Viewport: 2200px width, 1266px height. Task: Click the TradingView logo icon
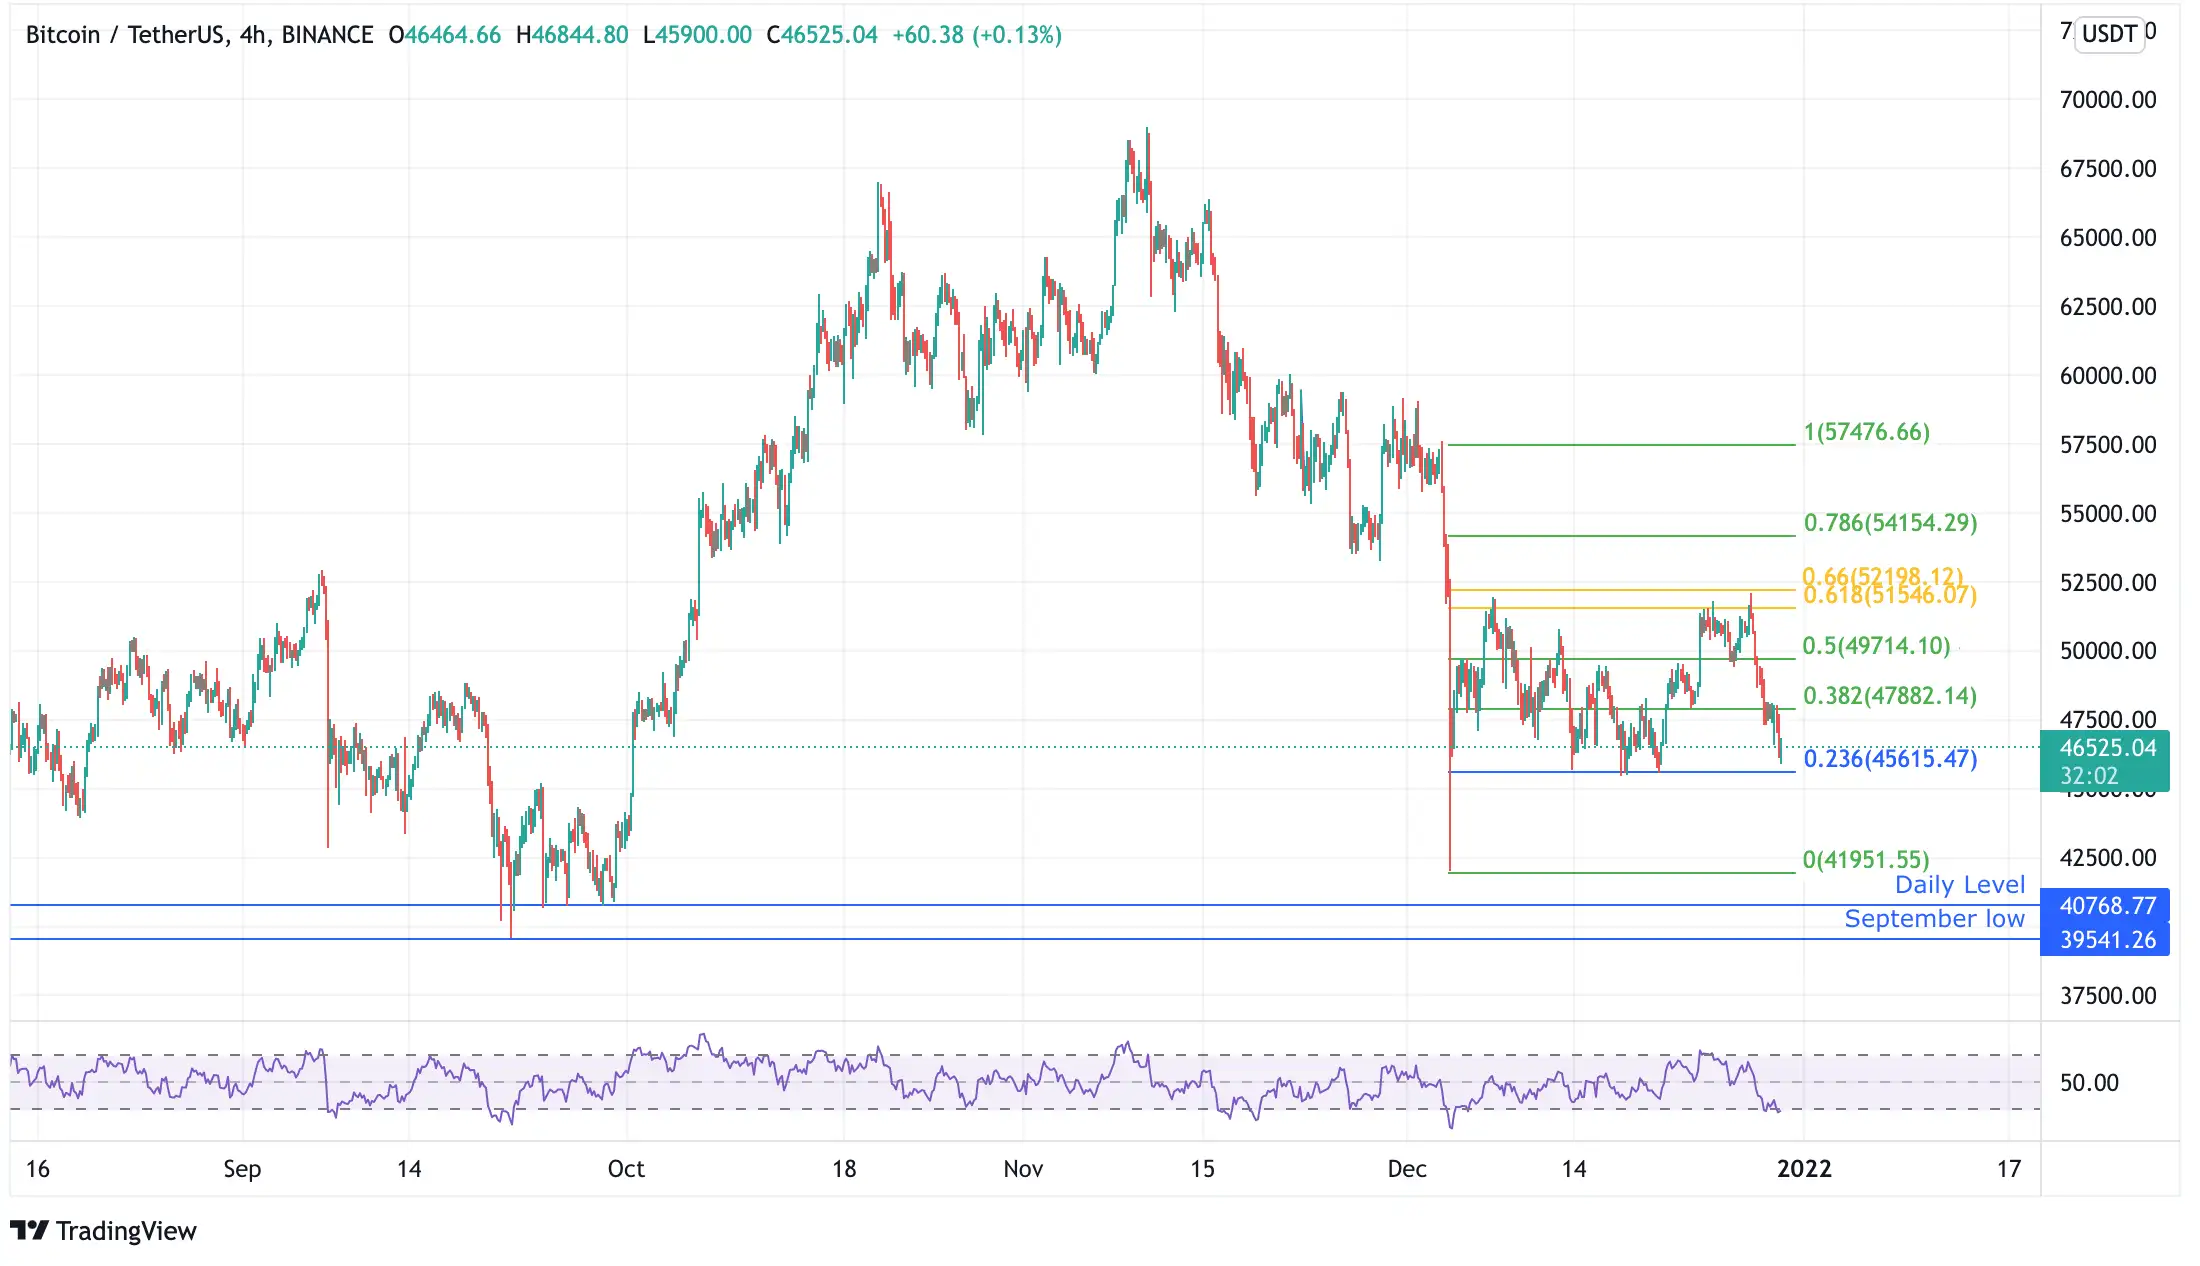(29, 1230)
